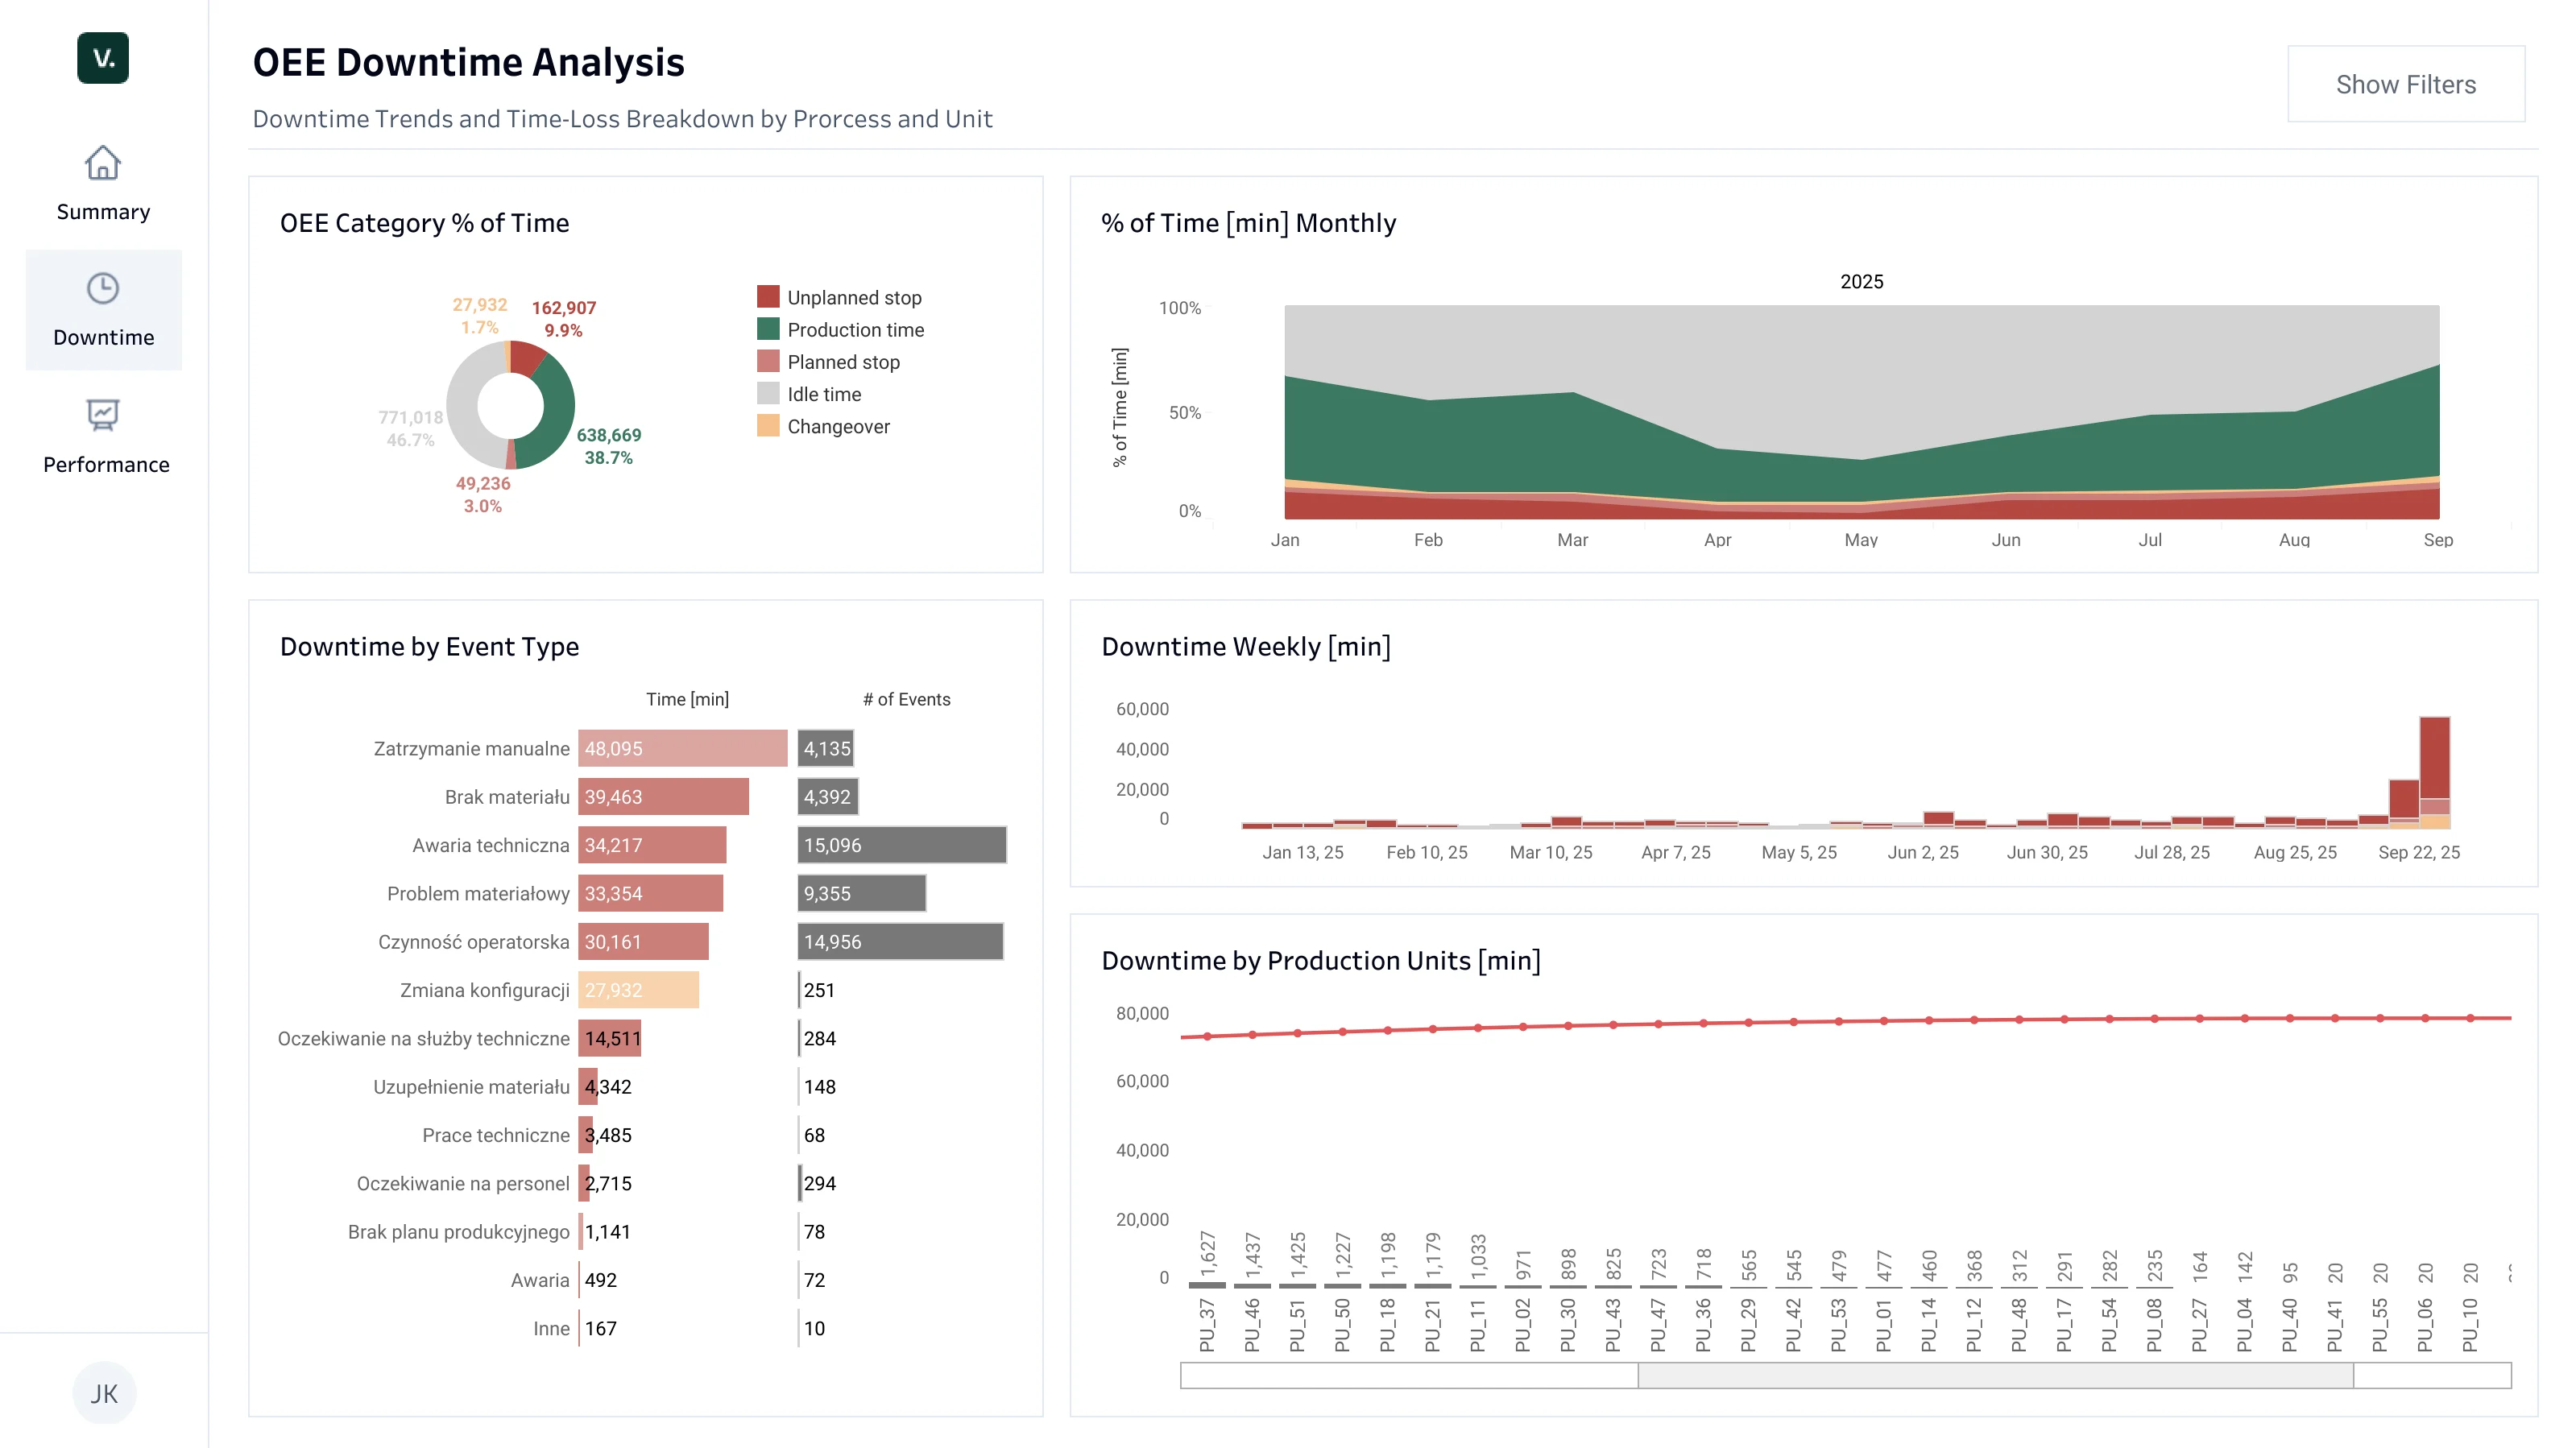
Task: Click the # of Events column header
Action: 906,699
